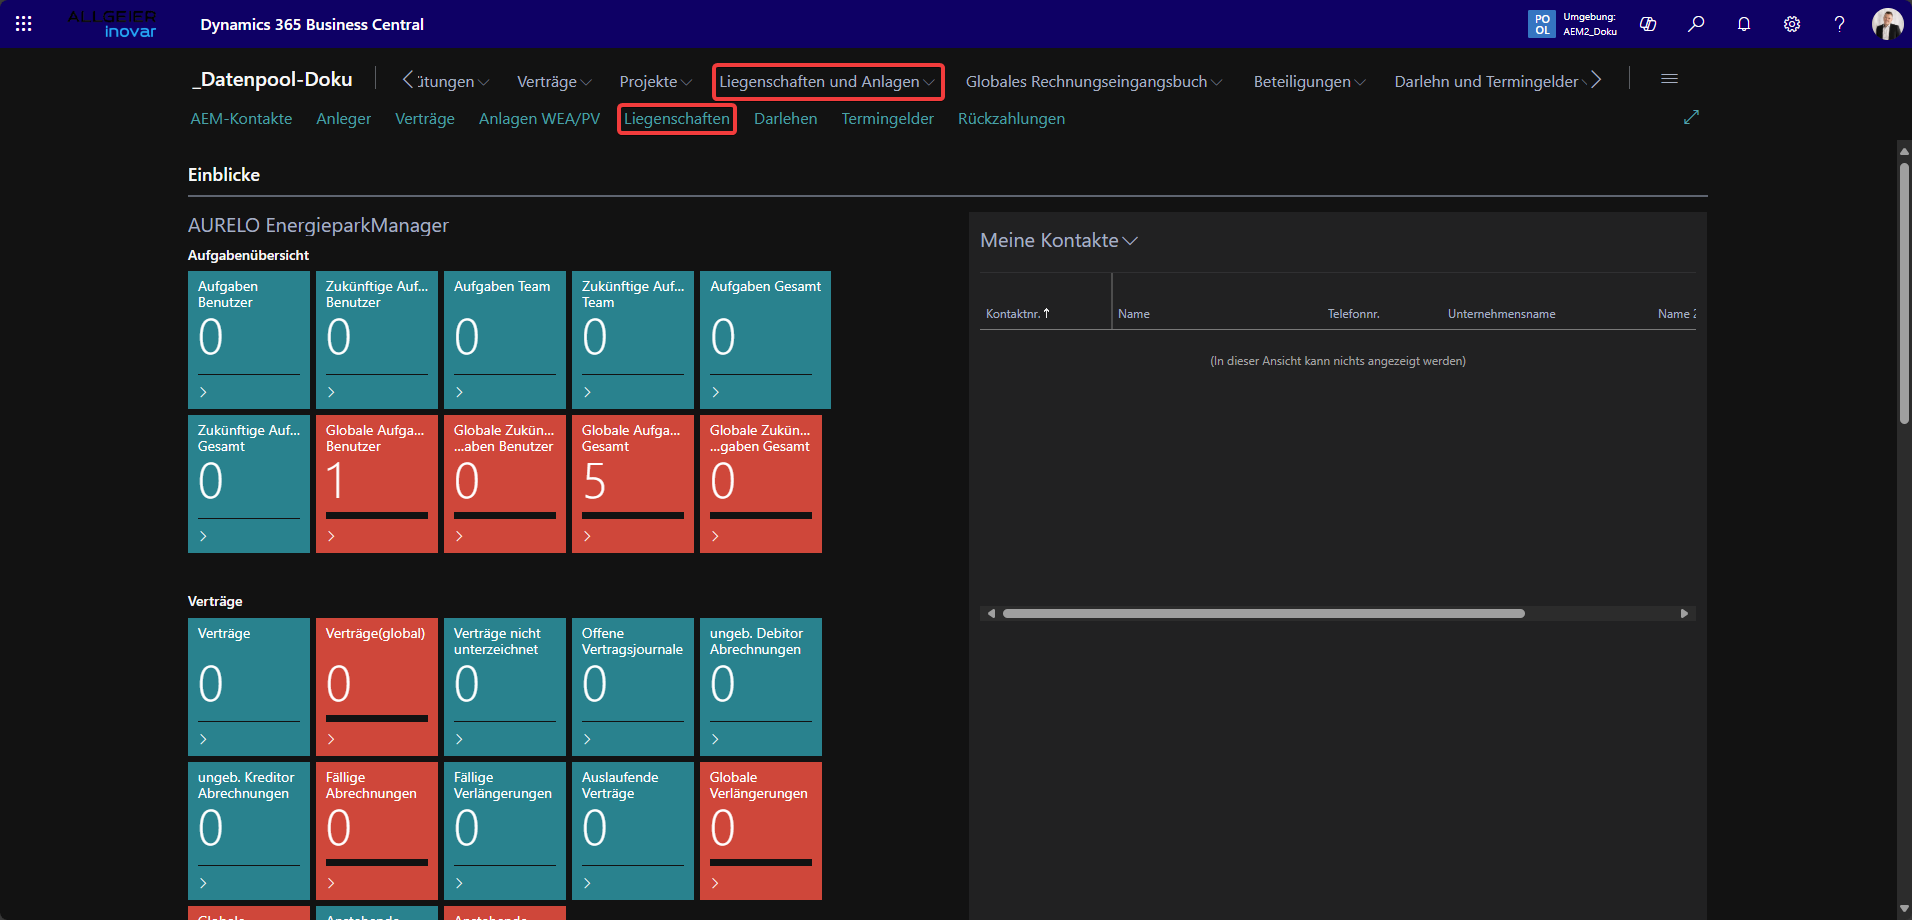Open the Verträge tile showing 0
1912x920 pixels.
(x=249, y=687)
